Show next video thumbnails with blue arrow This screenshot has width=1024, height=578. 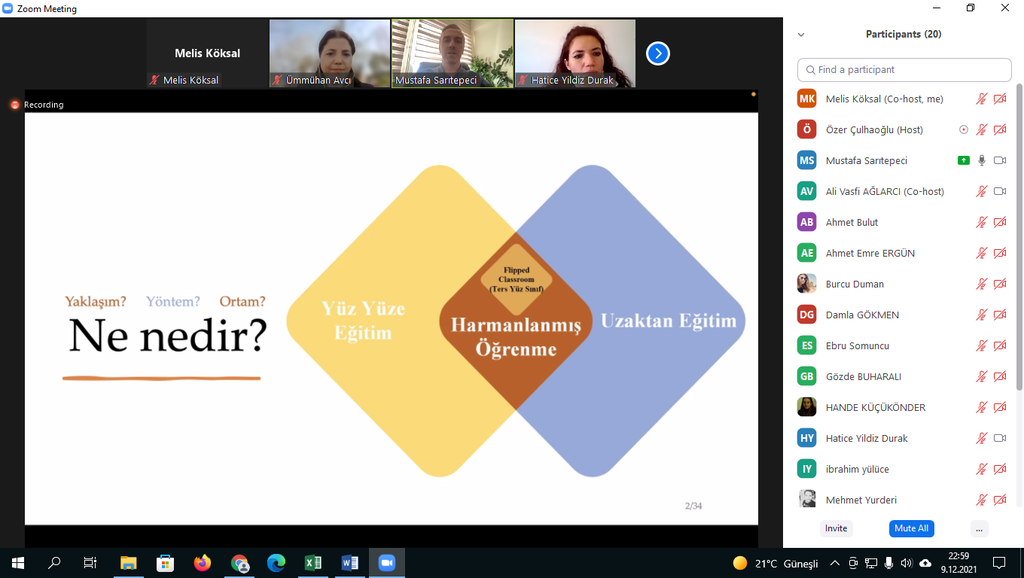pyautogui.click(x=657, y=53)
